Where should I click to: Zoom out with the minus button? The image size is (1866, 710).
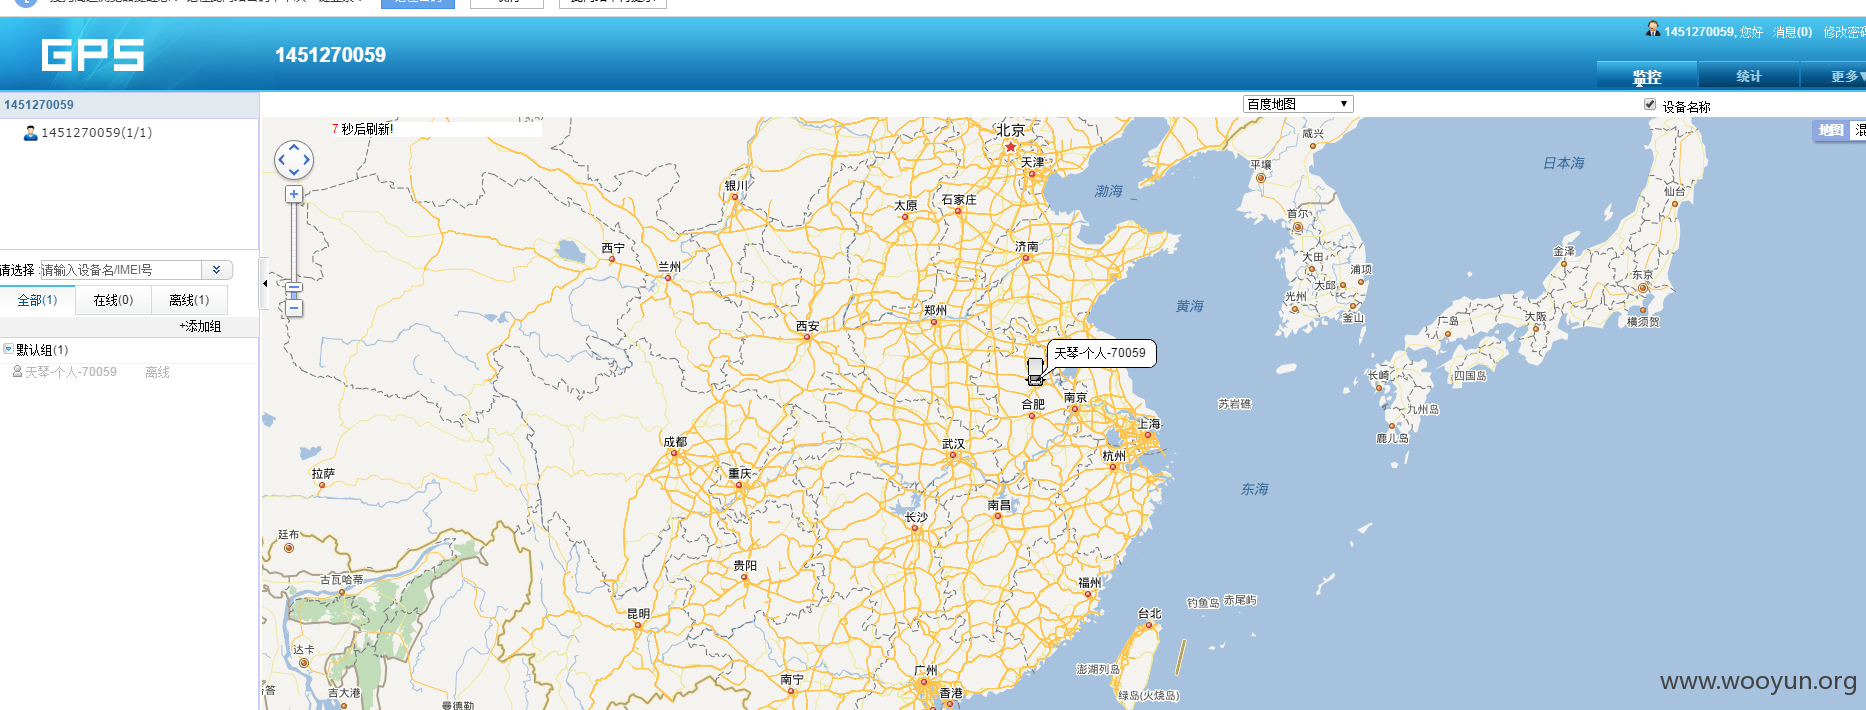(x=294, y=308)
